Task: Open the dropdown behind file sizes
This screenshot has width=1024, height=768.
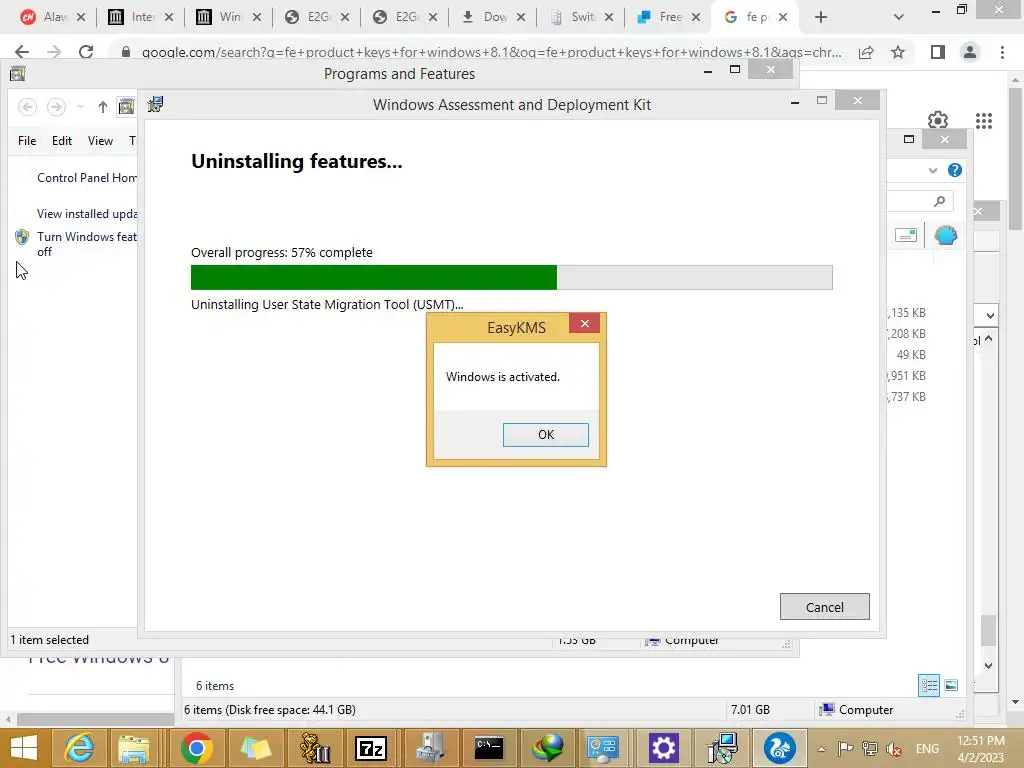Action: point(989,315)
